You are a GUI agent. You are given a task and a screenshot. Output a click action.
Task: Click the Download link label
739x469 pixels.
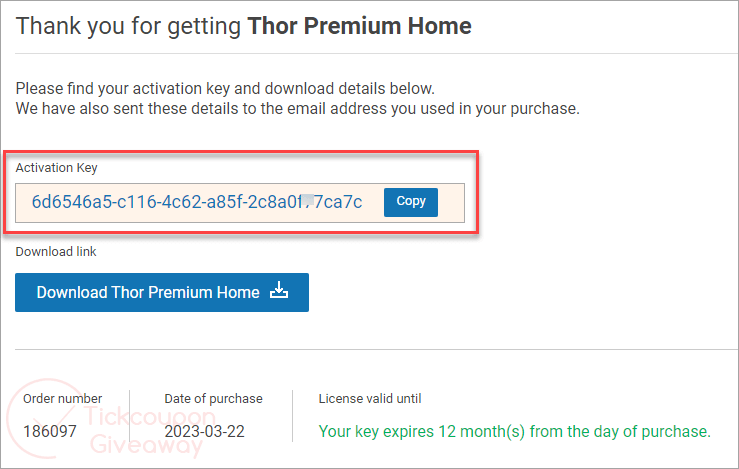[x=56, y=252]
